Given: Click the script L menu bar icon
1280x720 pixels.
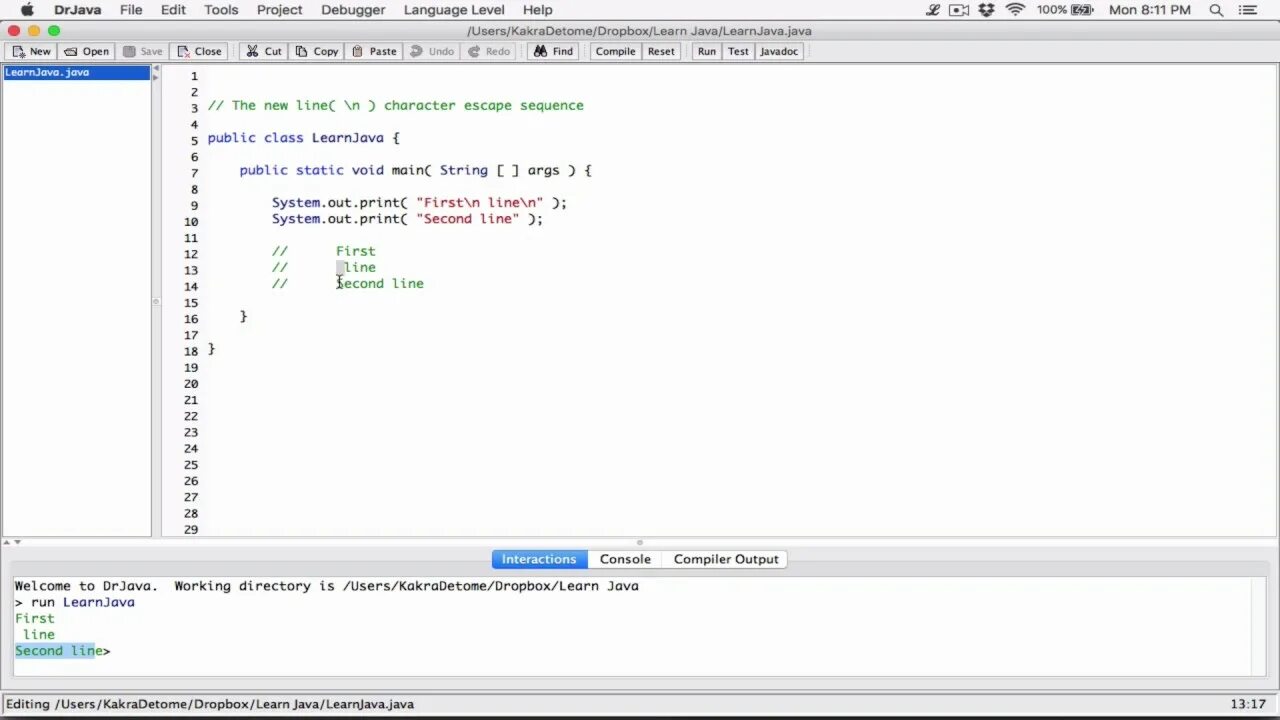Looking at the screenshot, I should (933, 10).
